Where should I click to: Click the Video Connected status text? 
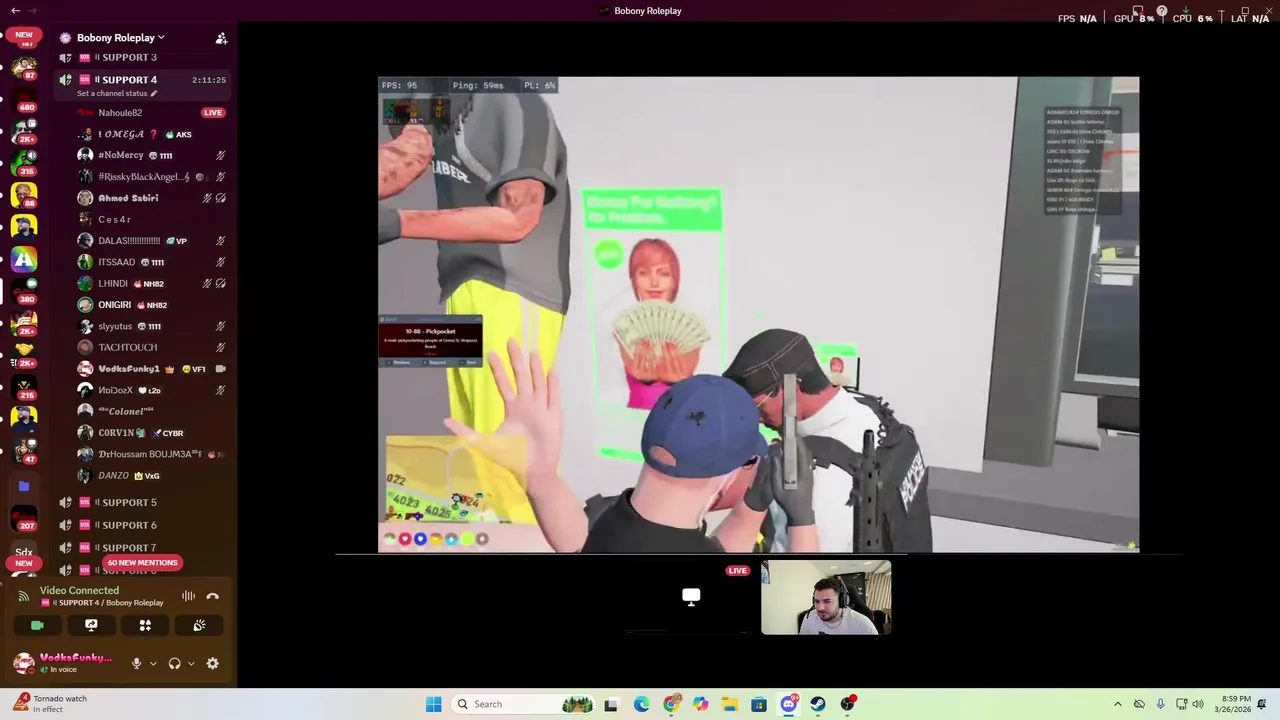79,590
